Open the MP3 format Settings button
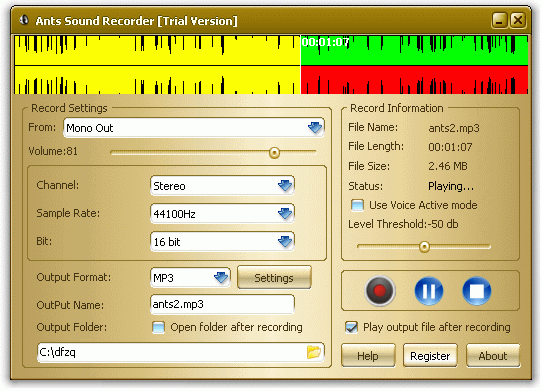Viewport: 542px width, 391px height. [x=274, y=278]
